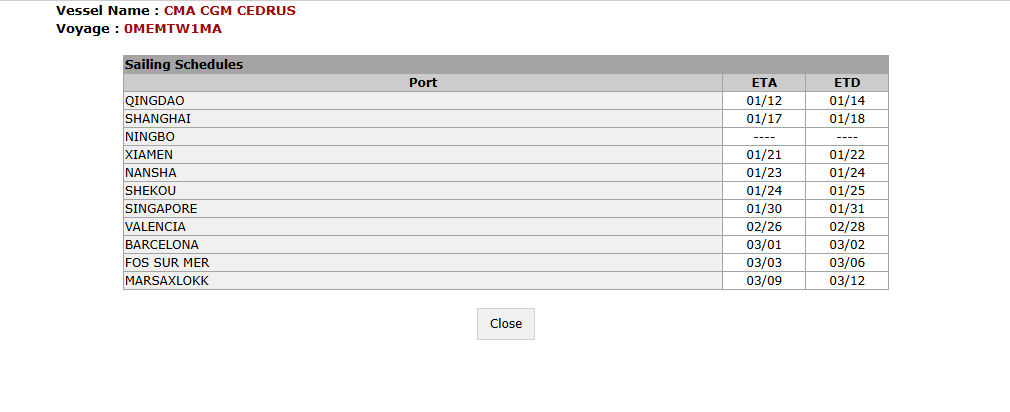Click the NANSHA port name
The height and width of the screenshot is (412, 1010).
[151, 173]
